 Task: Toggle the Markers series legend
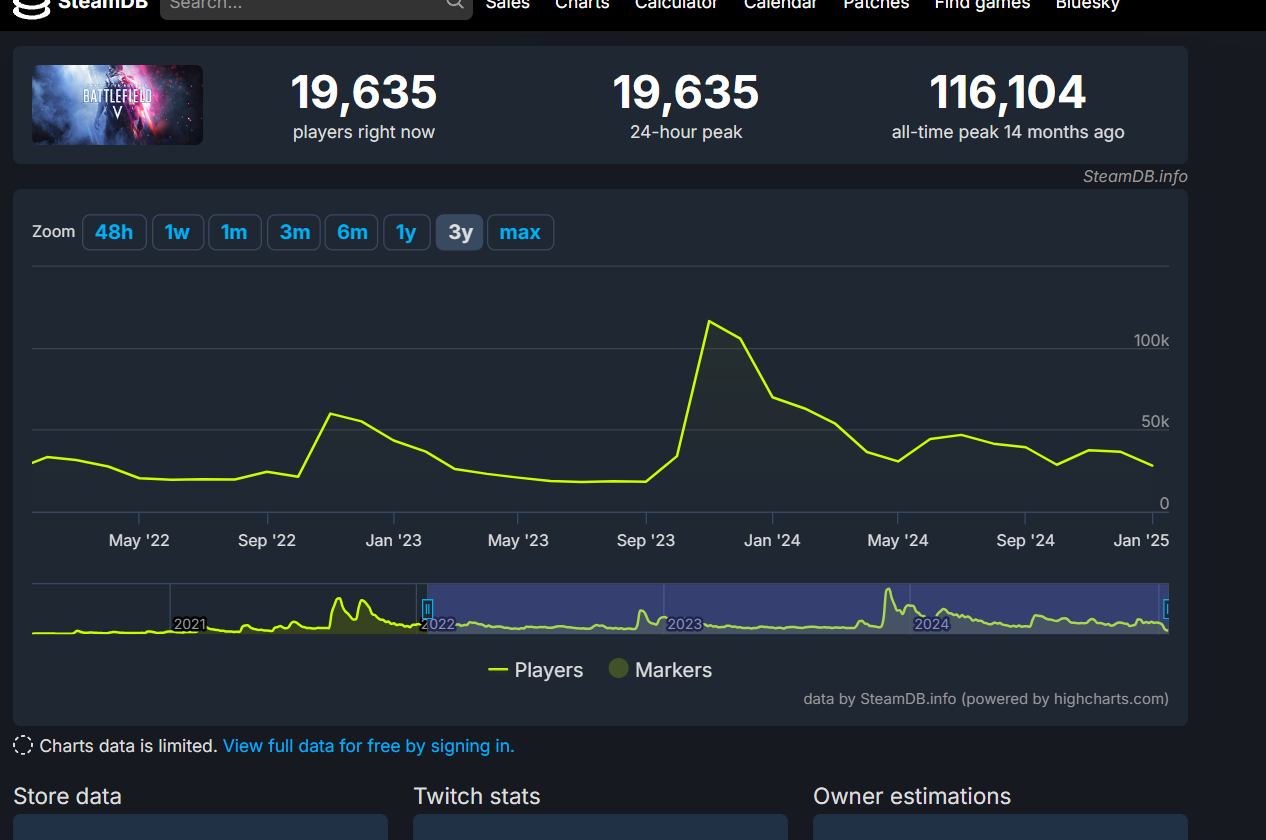click(660, 670)
